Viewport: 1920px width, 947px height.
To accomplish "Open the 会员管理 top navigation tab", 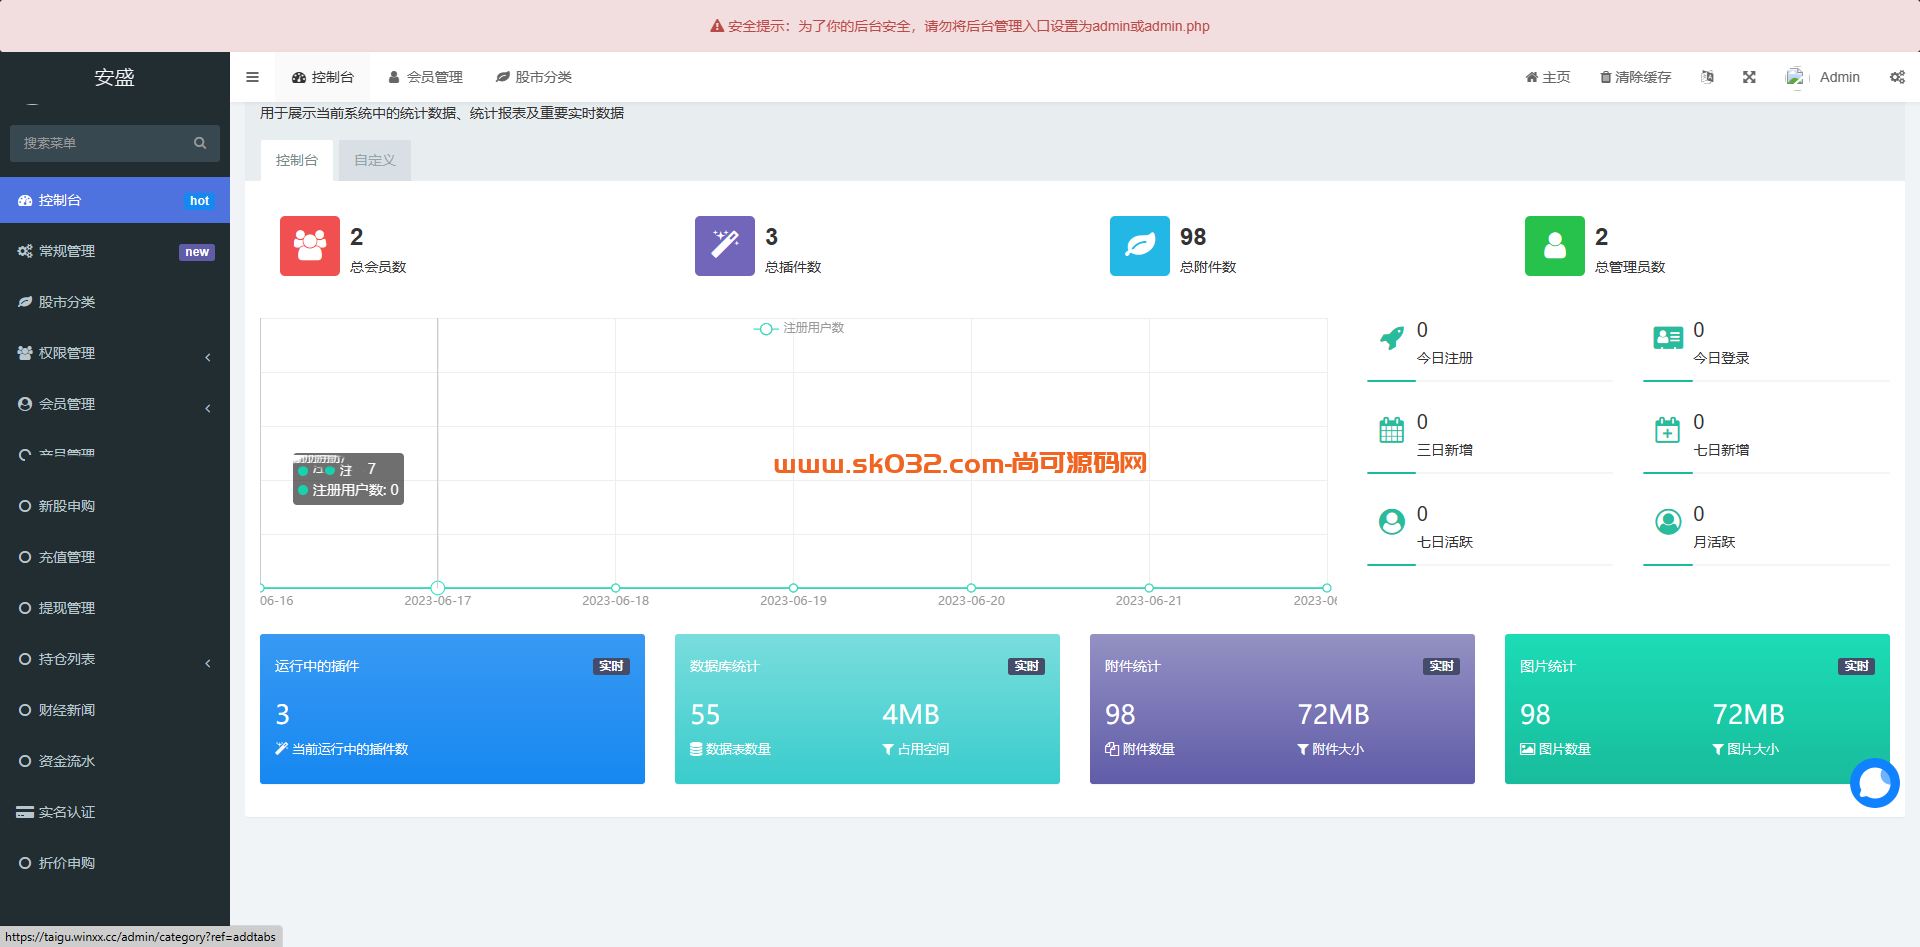I will click(426, 77).
